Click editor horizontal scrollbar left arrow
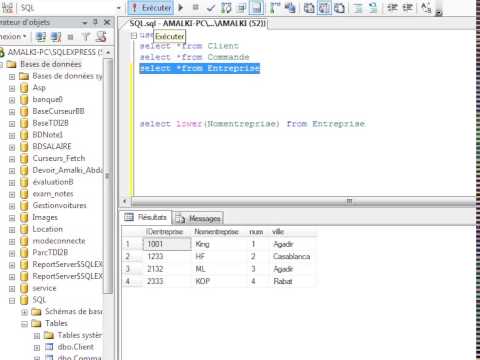The height and width of the screenshot is (360, 480). coord(125,201)
